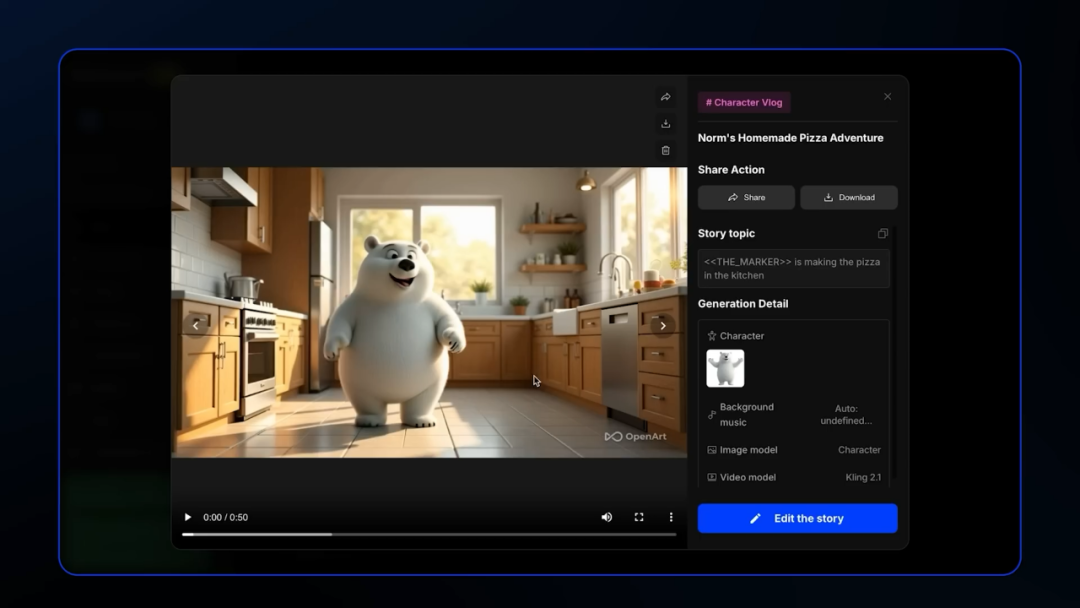
Task: Open the polar bear character thumbnail
Action: [x=725, y=368]
